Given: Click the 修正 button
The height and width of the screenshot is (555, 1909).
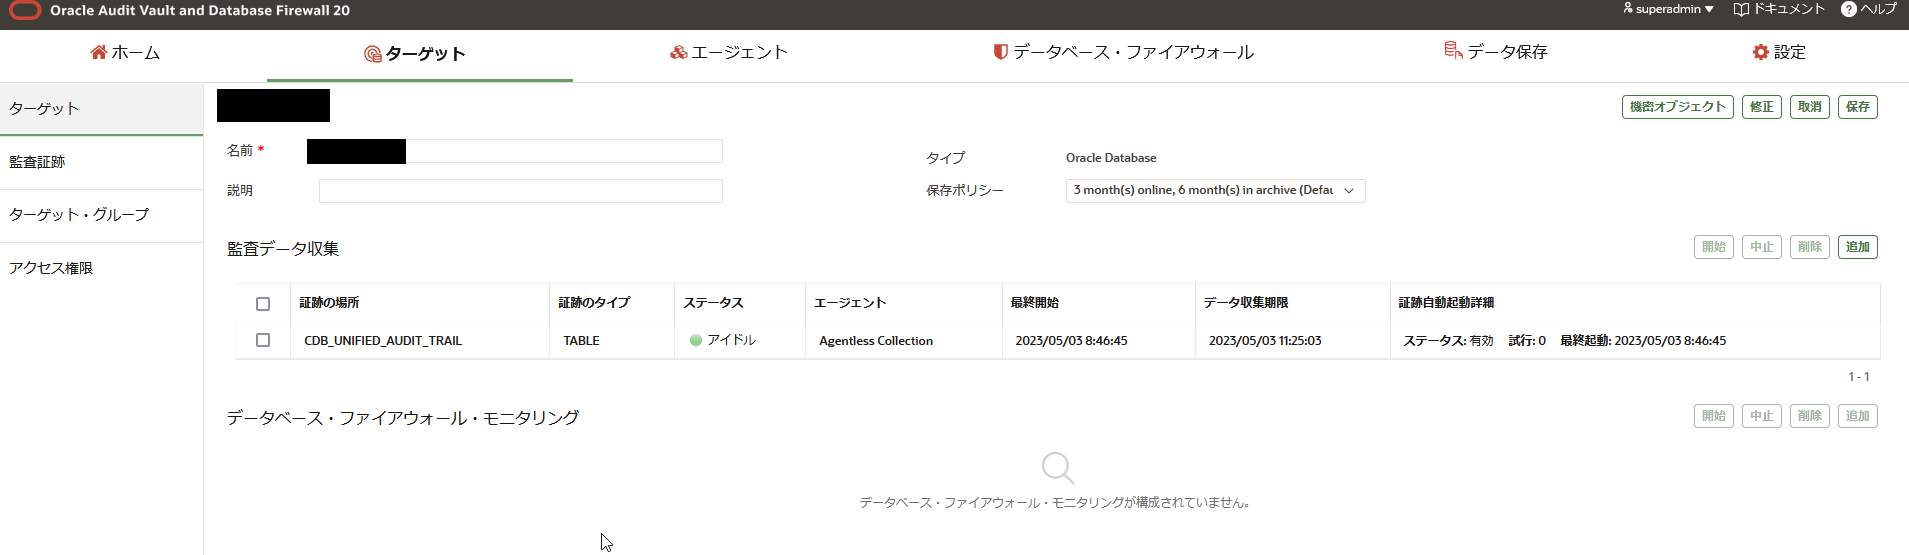Looking at the screenshot, I should pos(1761,107).
